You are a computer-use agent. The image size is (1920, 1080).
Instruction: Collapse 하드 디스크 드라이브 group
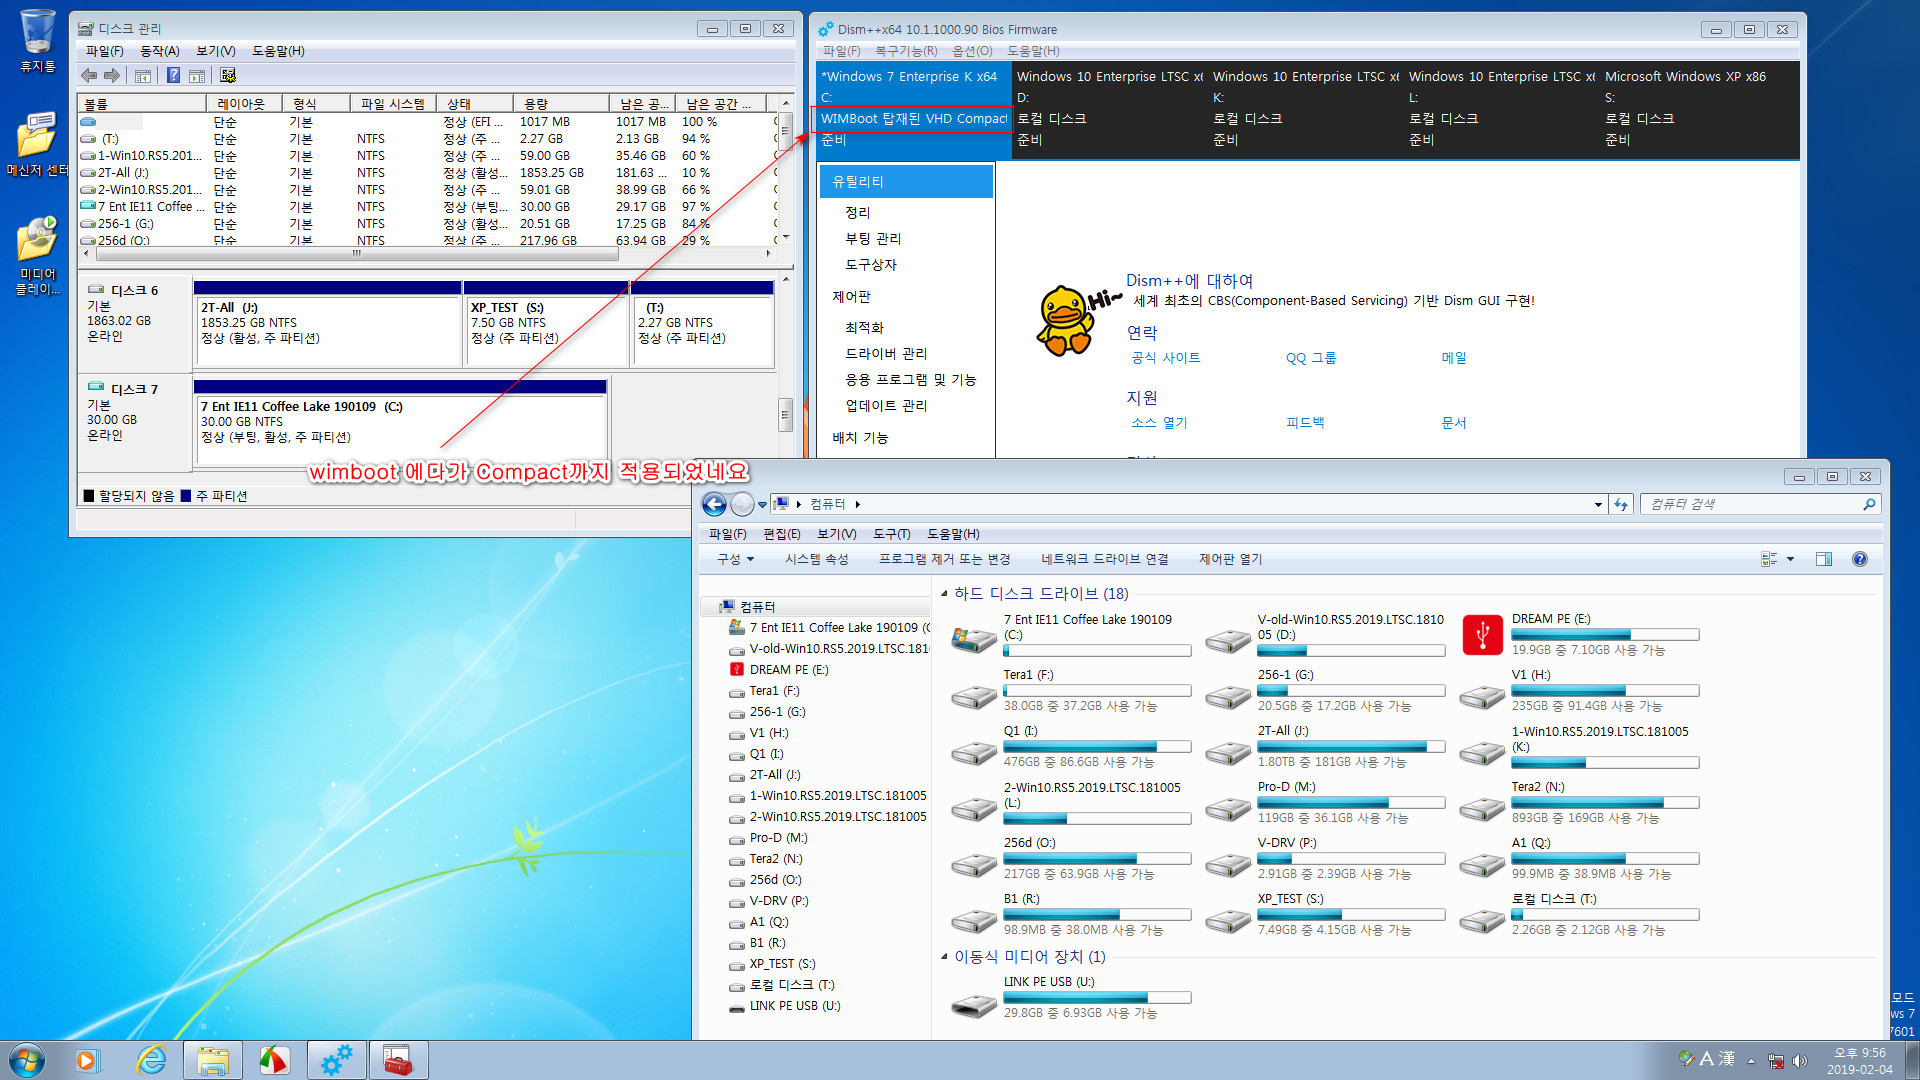click(945, 593)
